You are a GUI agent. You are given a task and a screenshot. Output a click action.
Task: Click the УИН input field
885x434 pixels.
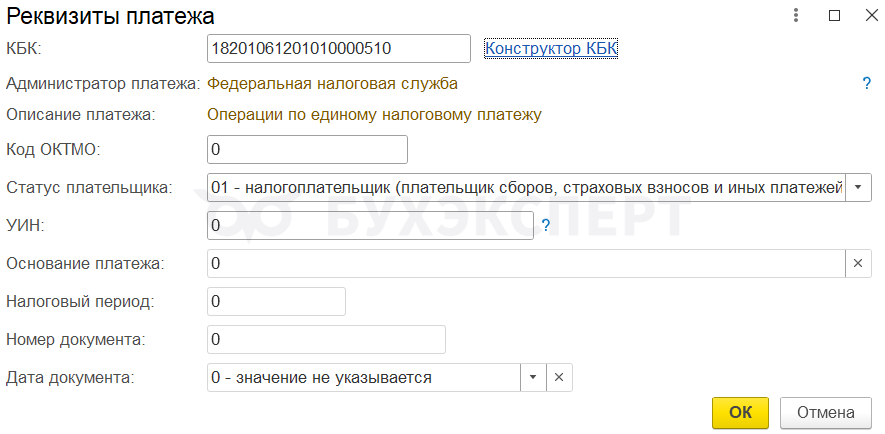(370, 225)
